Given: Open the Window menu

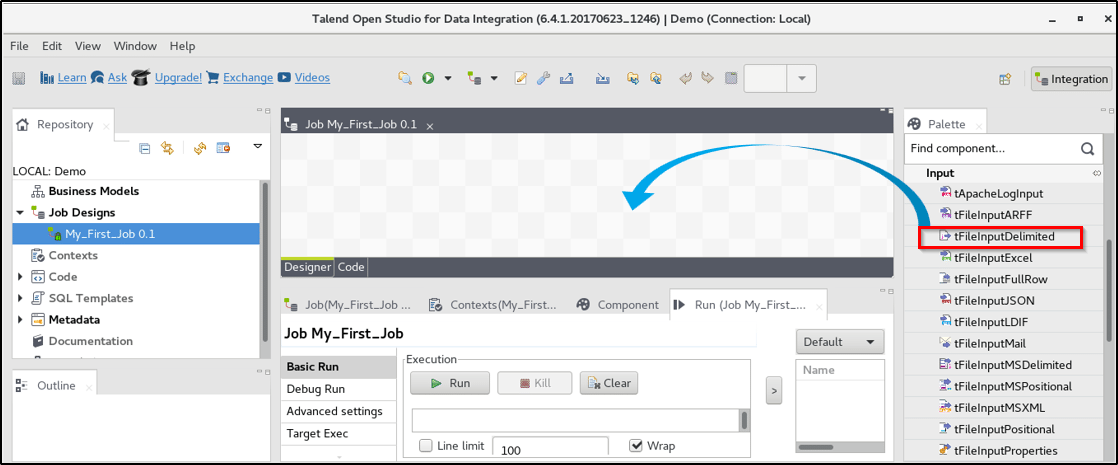Looking at the screenshot, I should click(135, 46).
